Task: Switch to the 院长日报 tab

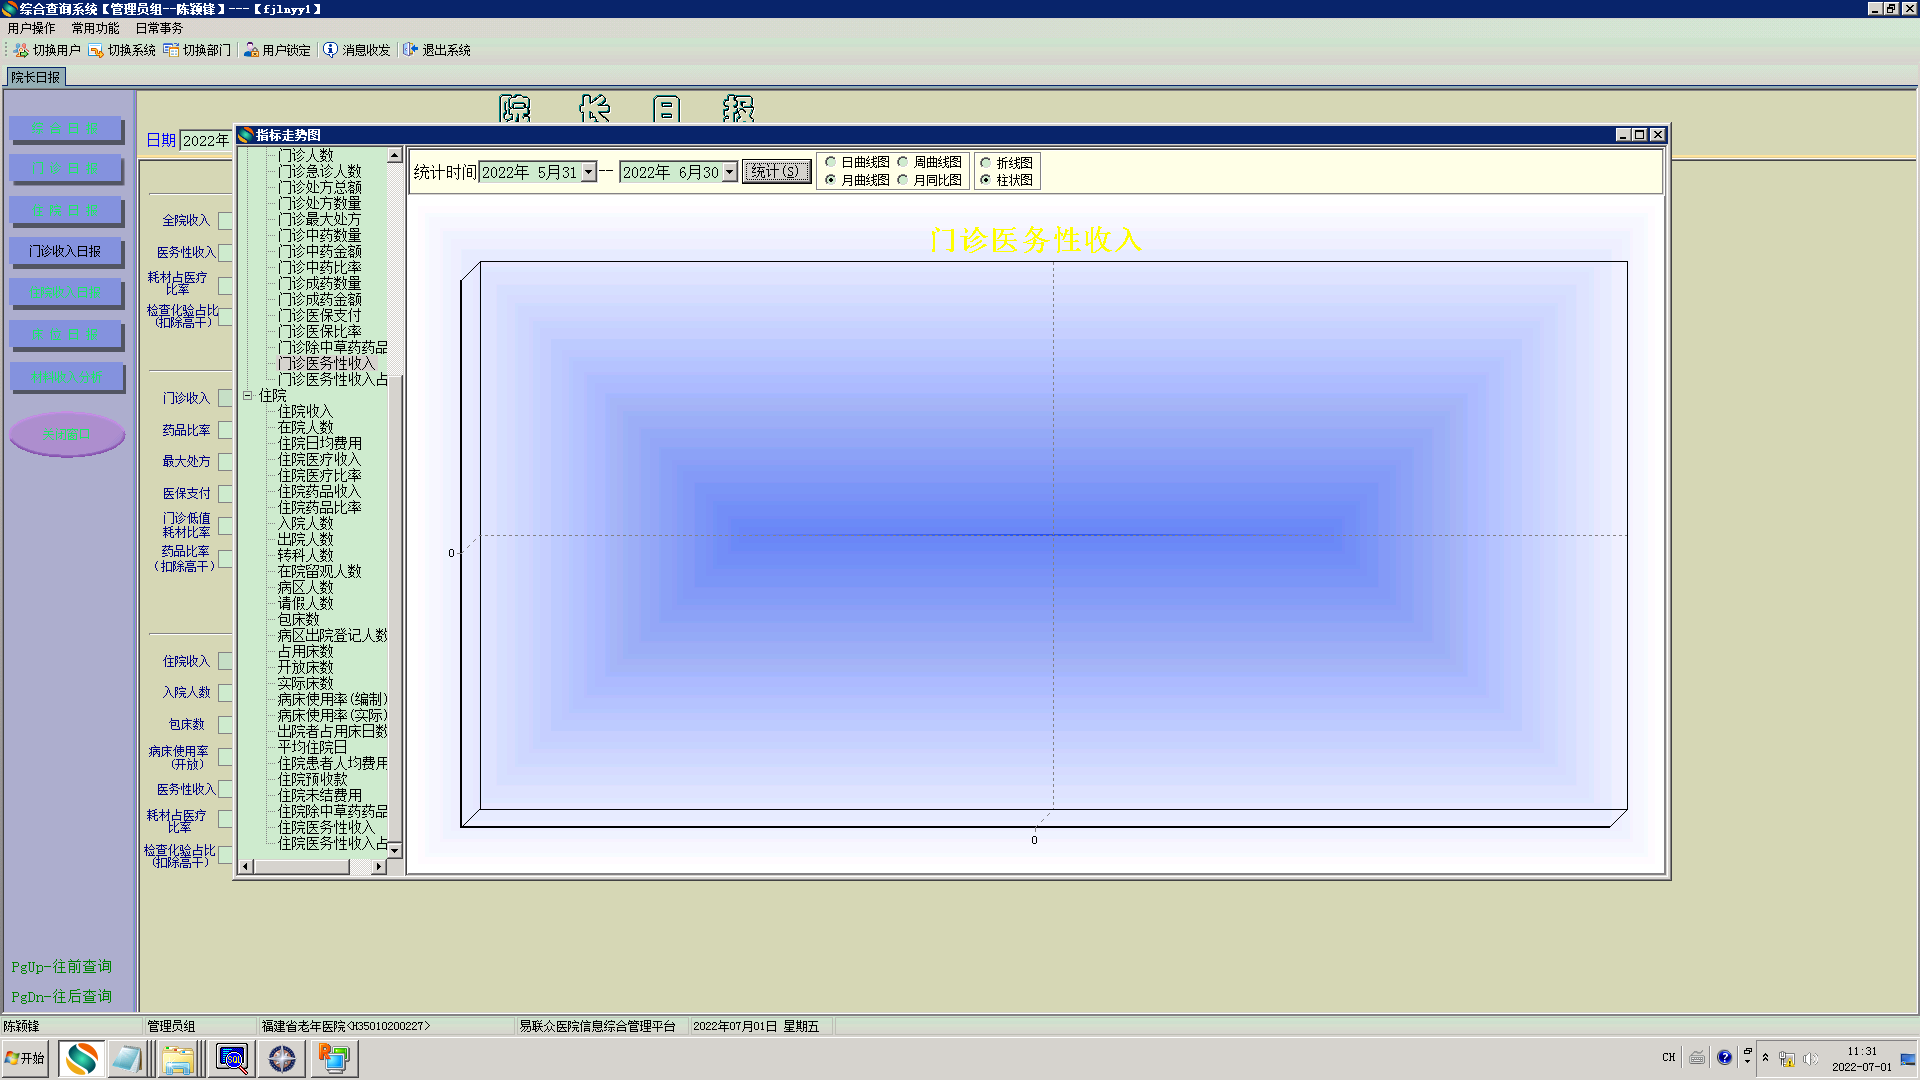Action: (x=36, y=77)
